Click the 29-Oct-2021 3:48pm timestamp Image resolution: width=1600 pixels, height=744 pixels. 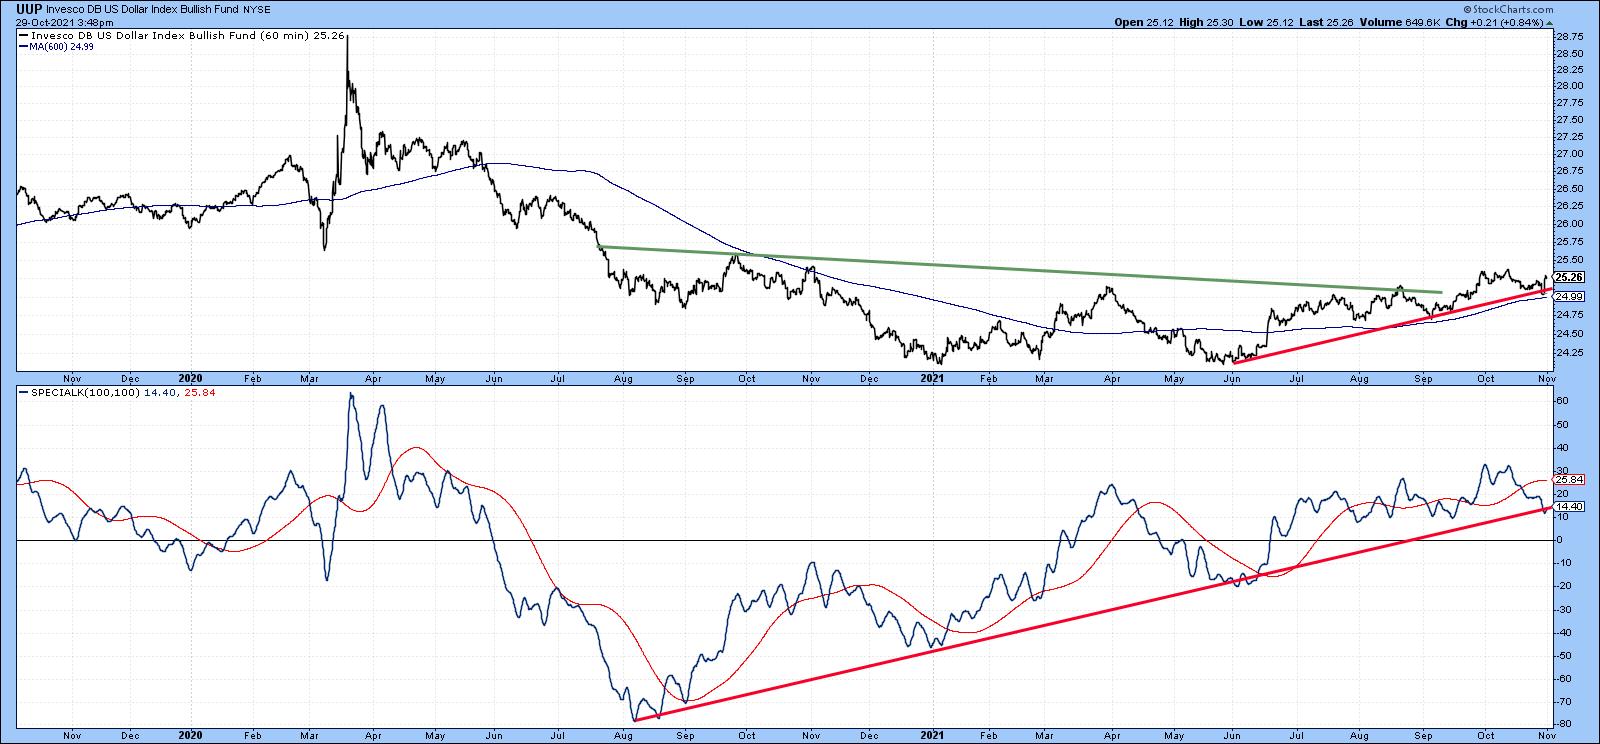coord(57,22)
